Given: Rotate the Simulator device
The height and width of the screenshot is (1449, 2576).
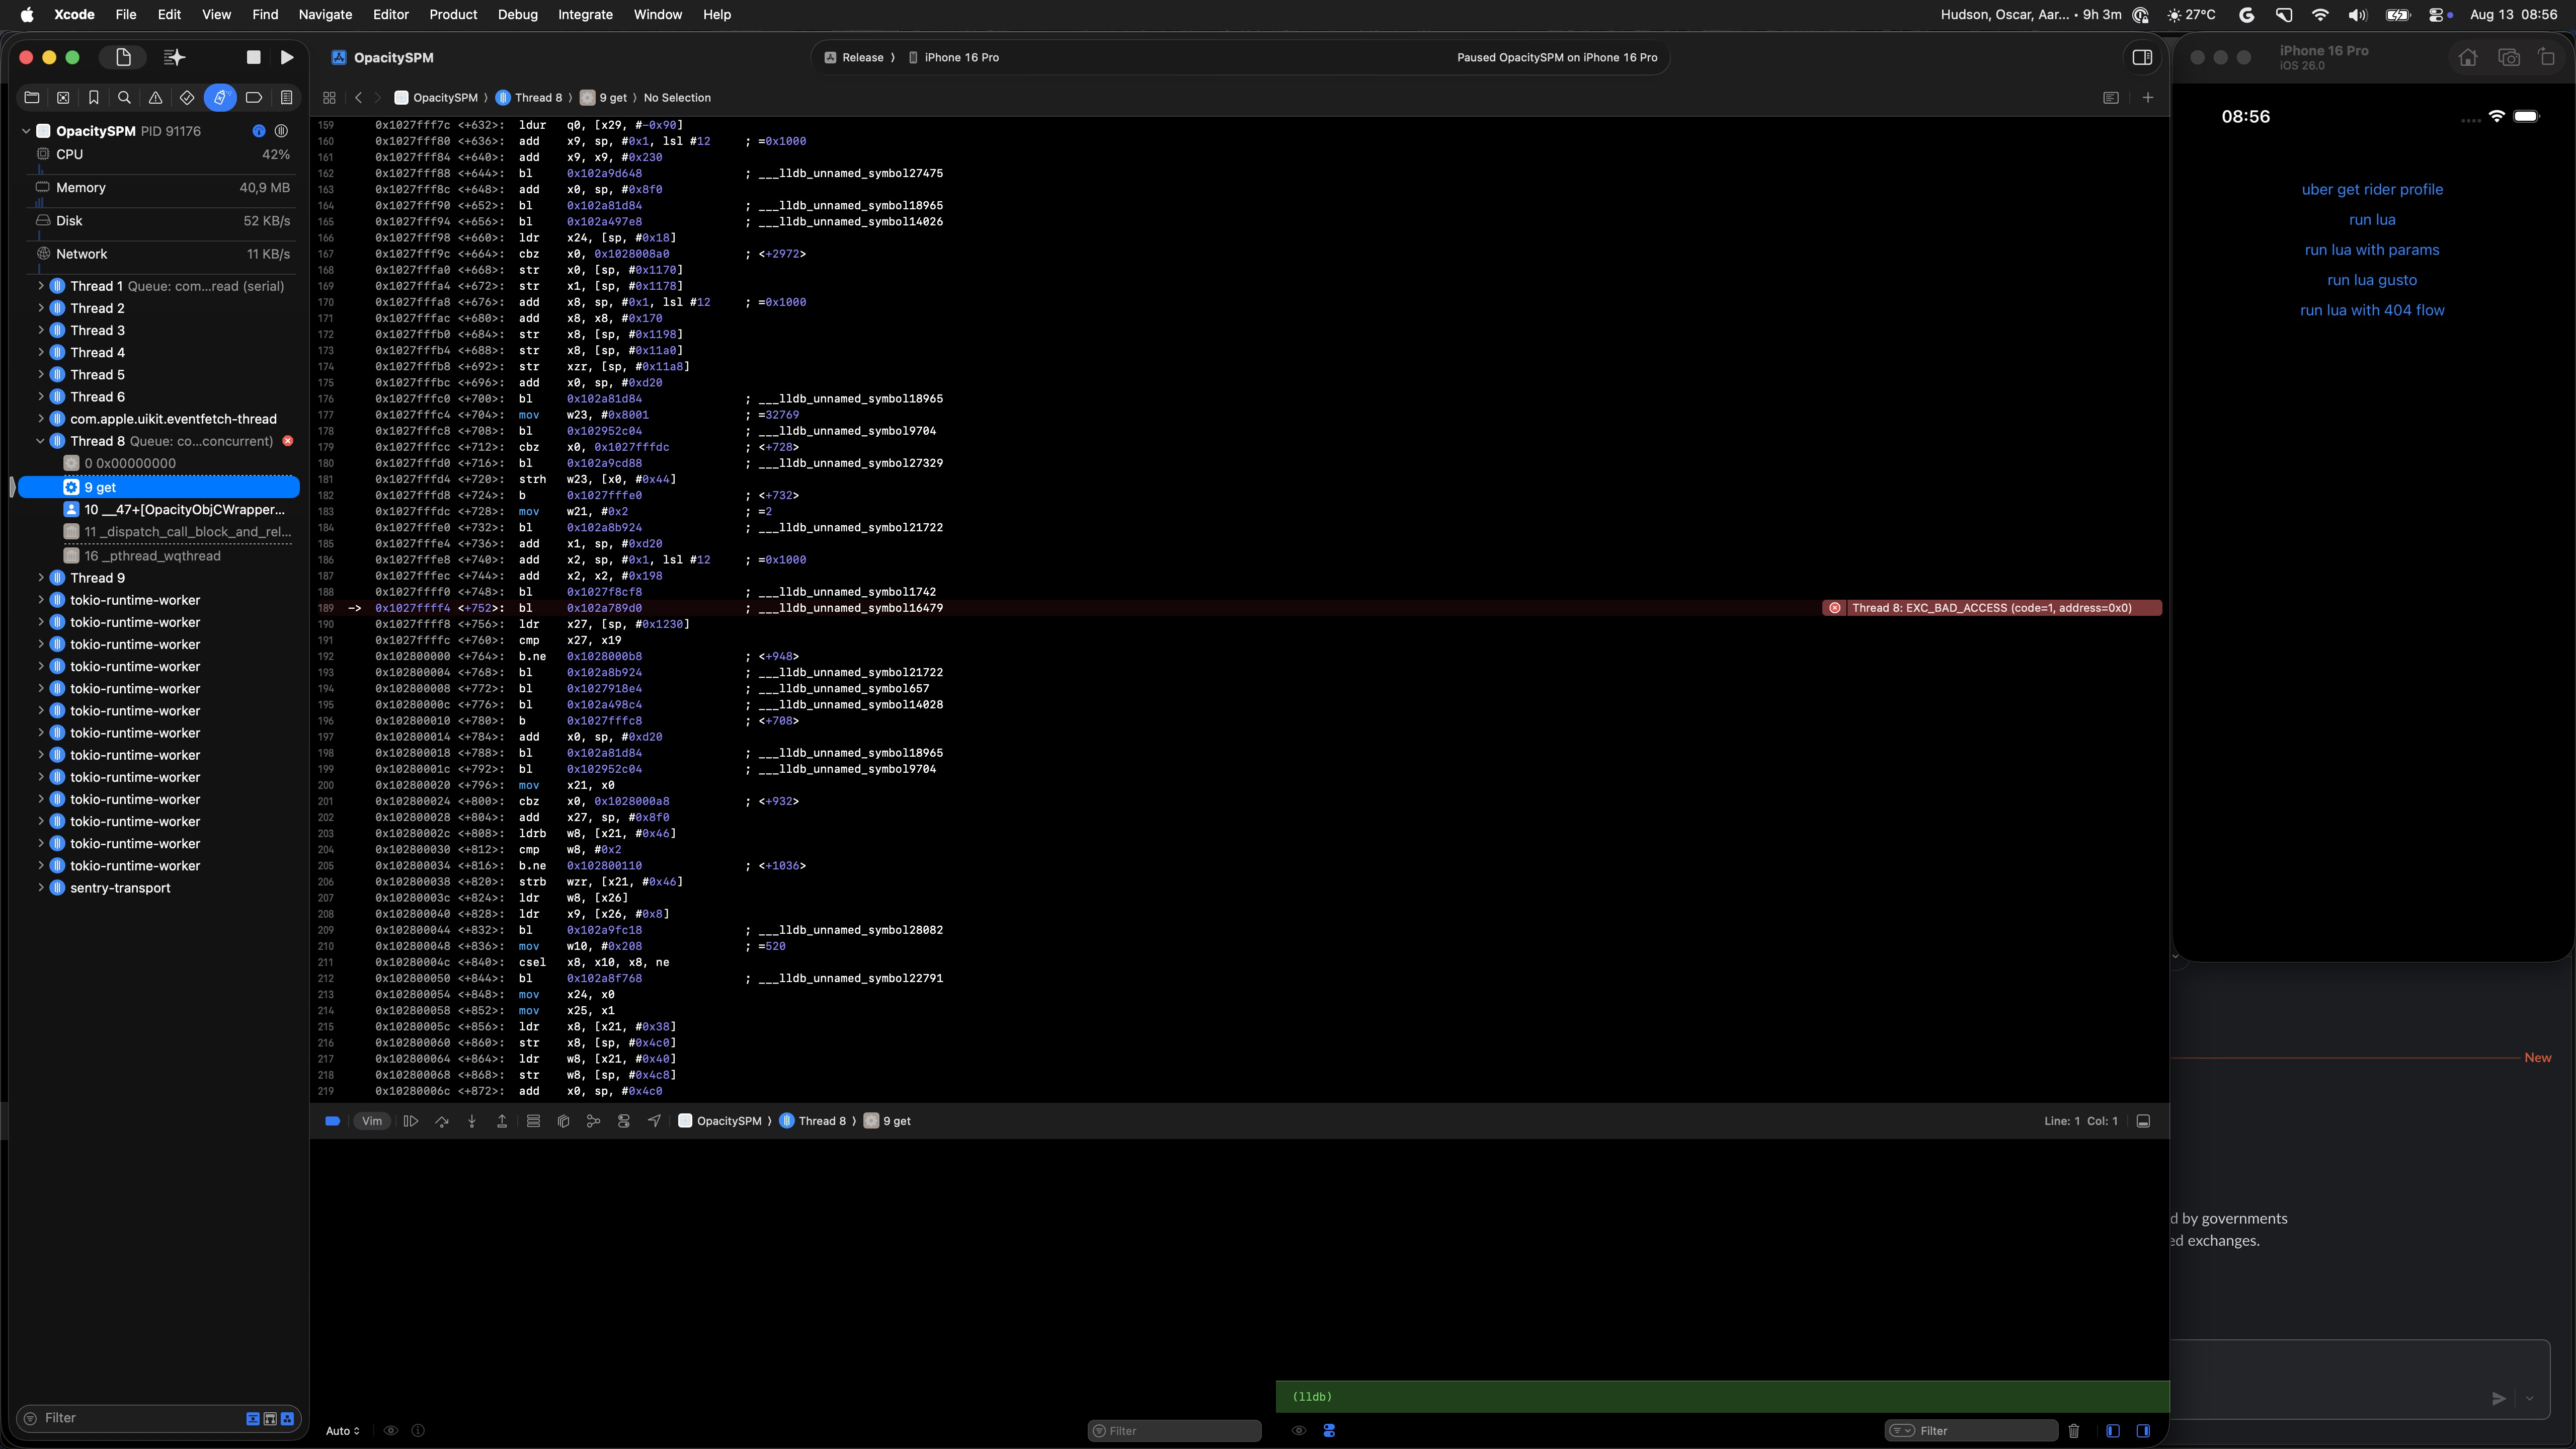Looking at the screenshot, I should pyautogui.click(x=2547, y=58).
